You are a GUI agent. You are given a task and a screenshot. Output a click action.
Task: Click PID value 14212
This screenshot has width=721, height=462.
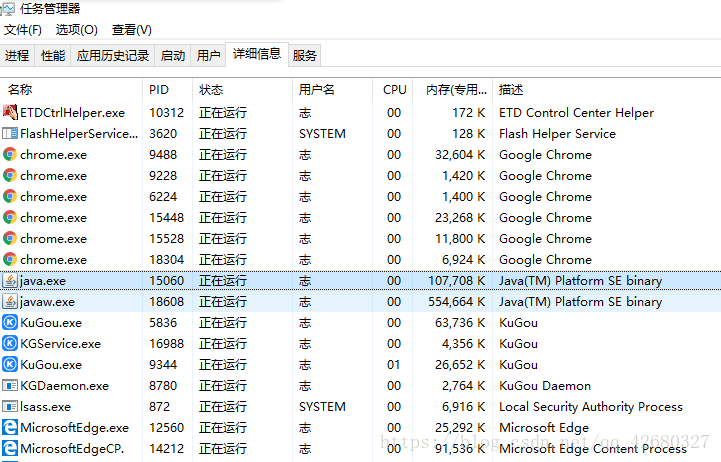[x=166, y=449]
